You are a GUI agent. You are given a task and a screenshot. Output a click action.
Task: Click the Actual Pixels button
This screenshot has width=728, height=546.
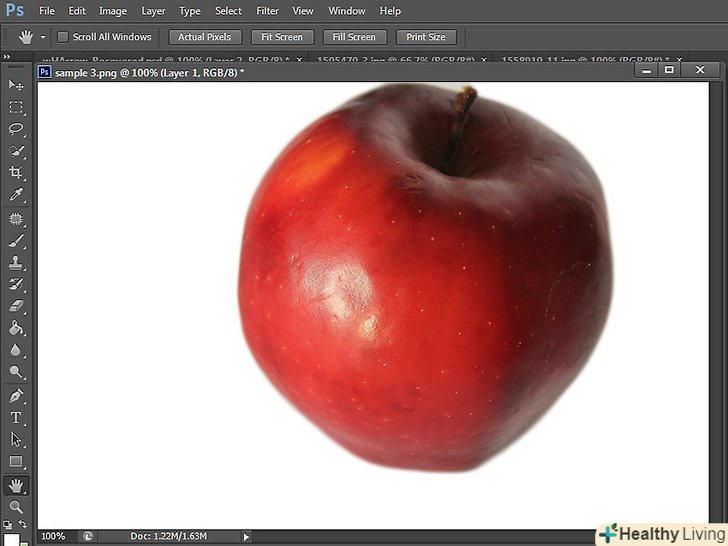(x=205, y=37)
